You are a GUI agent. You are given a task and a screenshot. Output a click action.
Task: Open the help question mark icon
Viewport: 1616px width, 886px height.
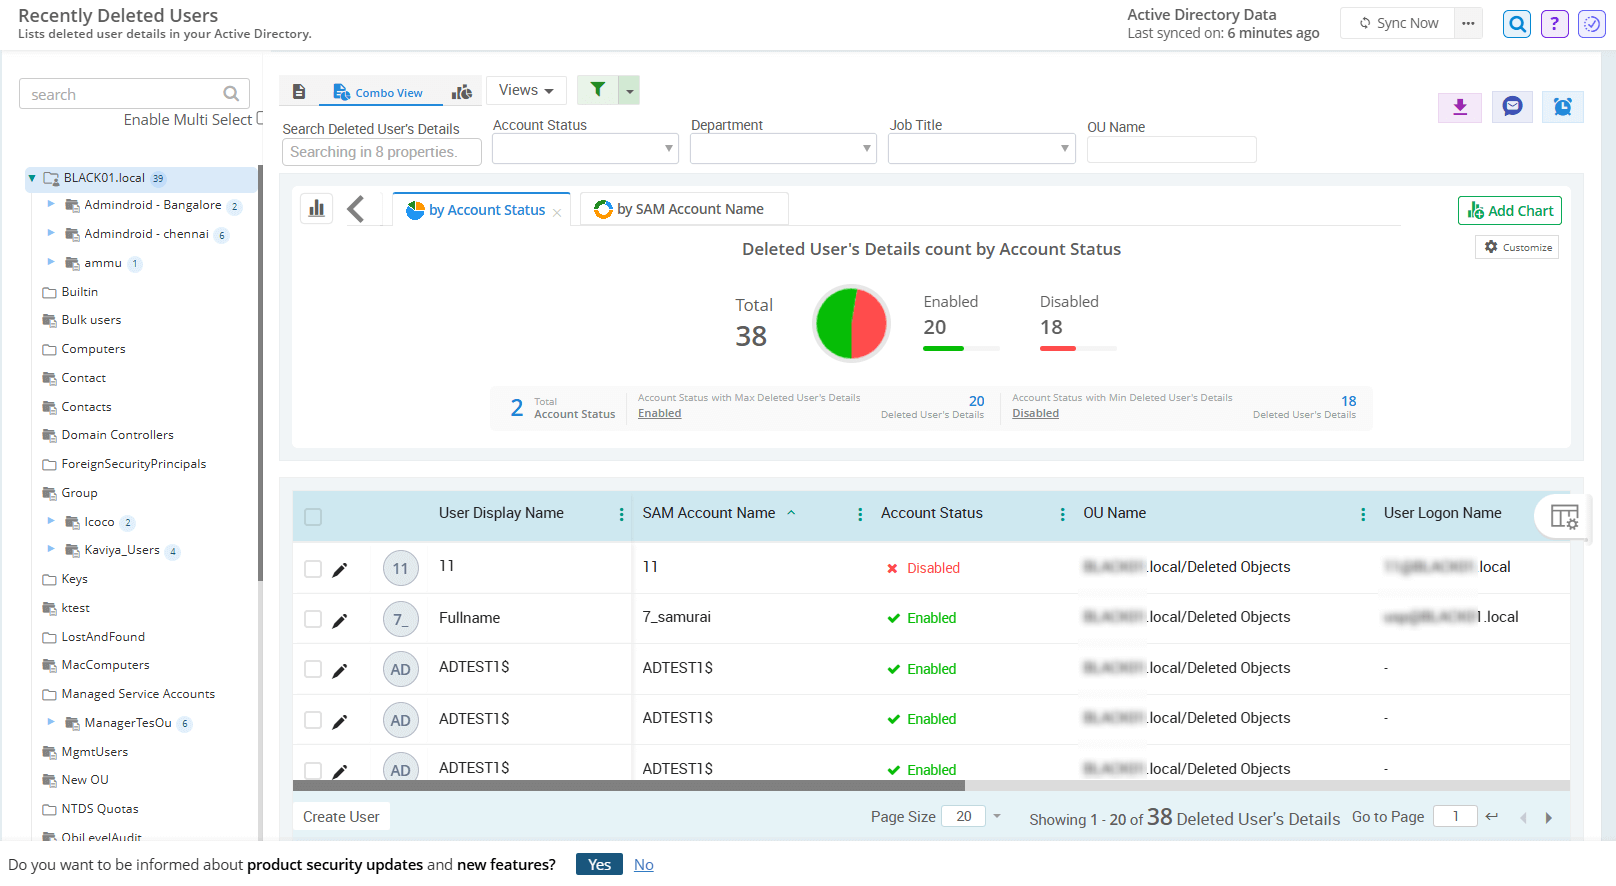[x=1554, y=24]
